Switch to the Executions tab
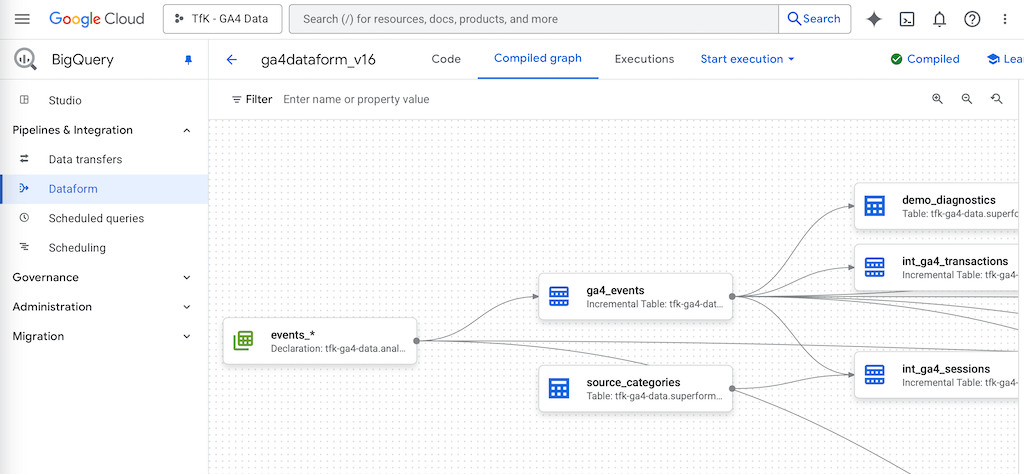The image size is (1024, 474). pyautogui.click(x=644, y=59)
